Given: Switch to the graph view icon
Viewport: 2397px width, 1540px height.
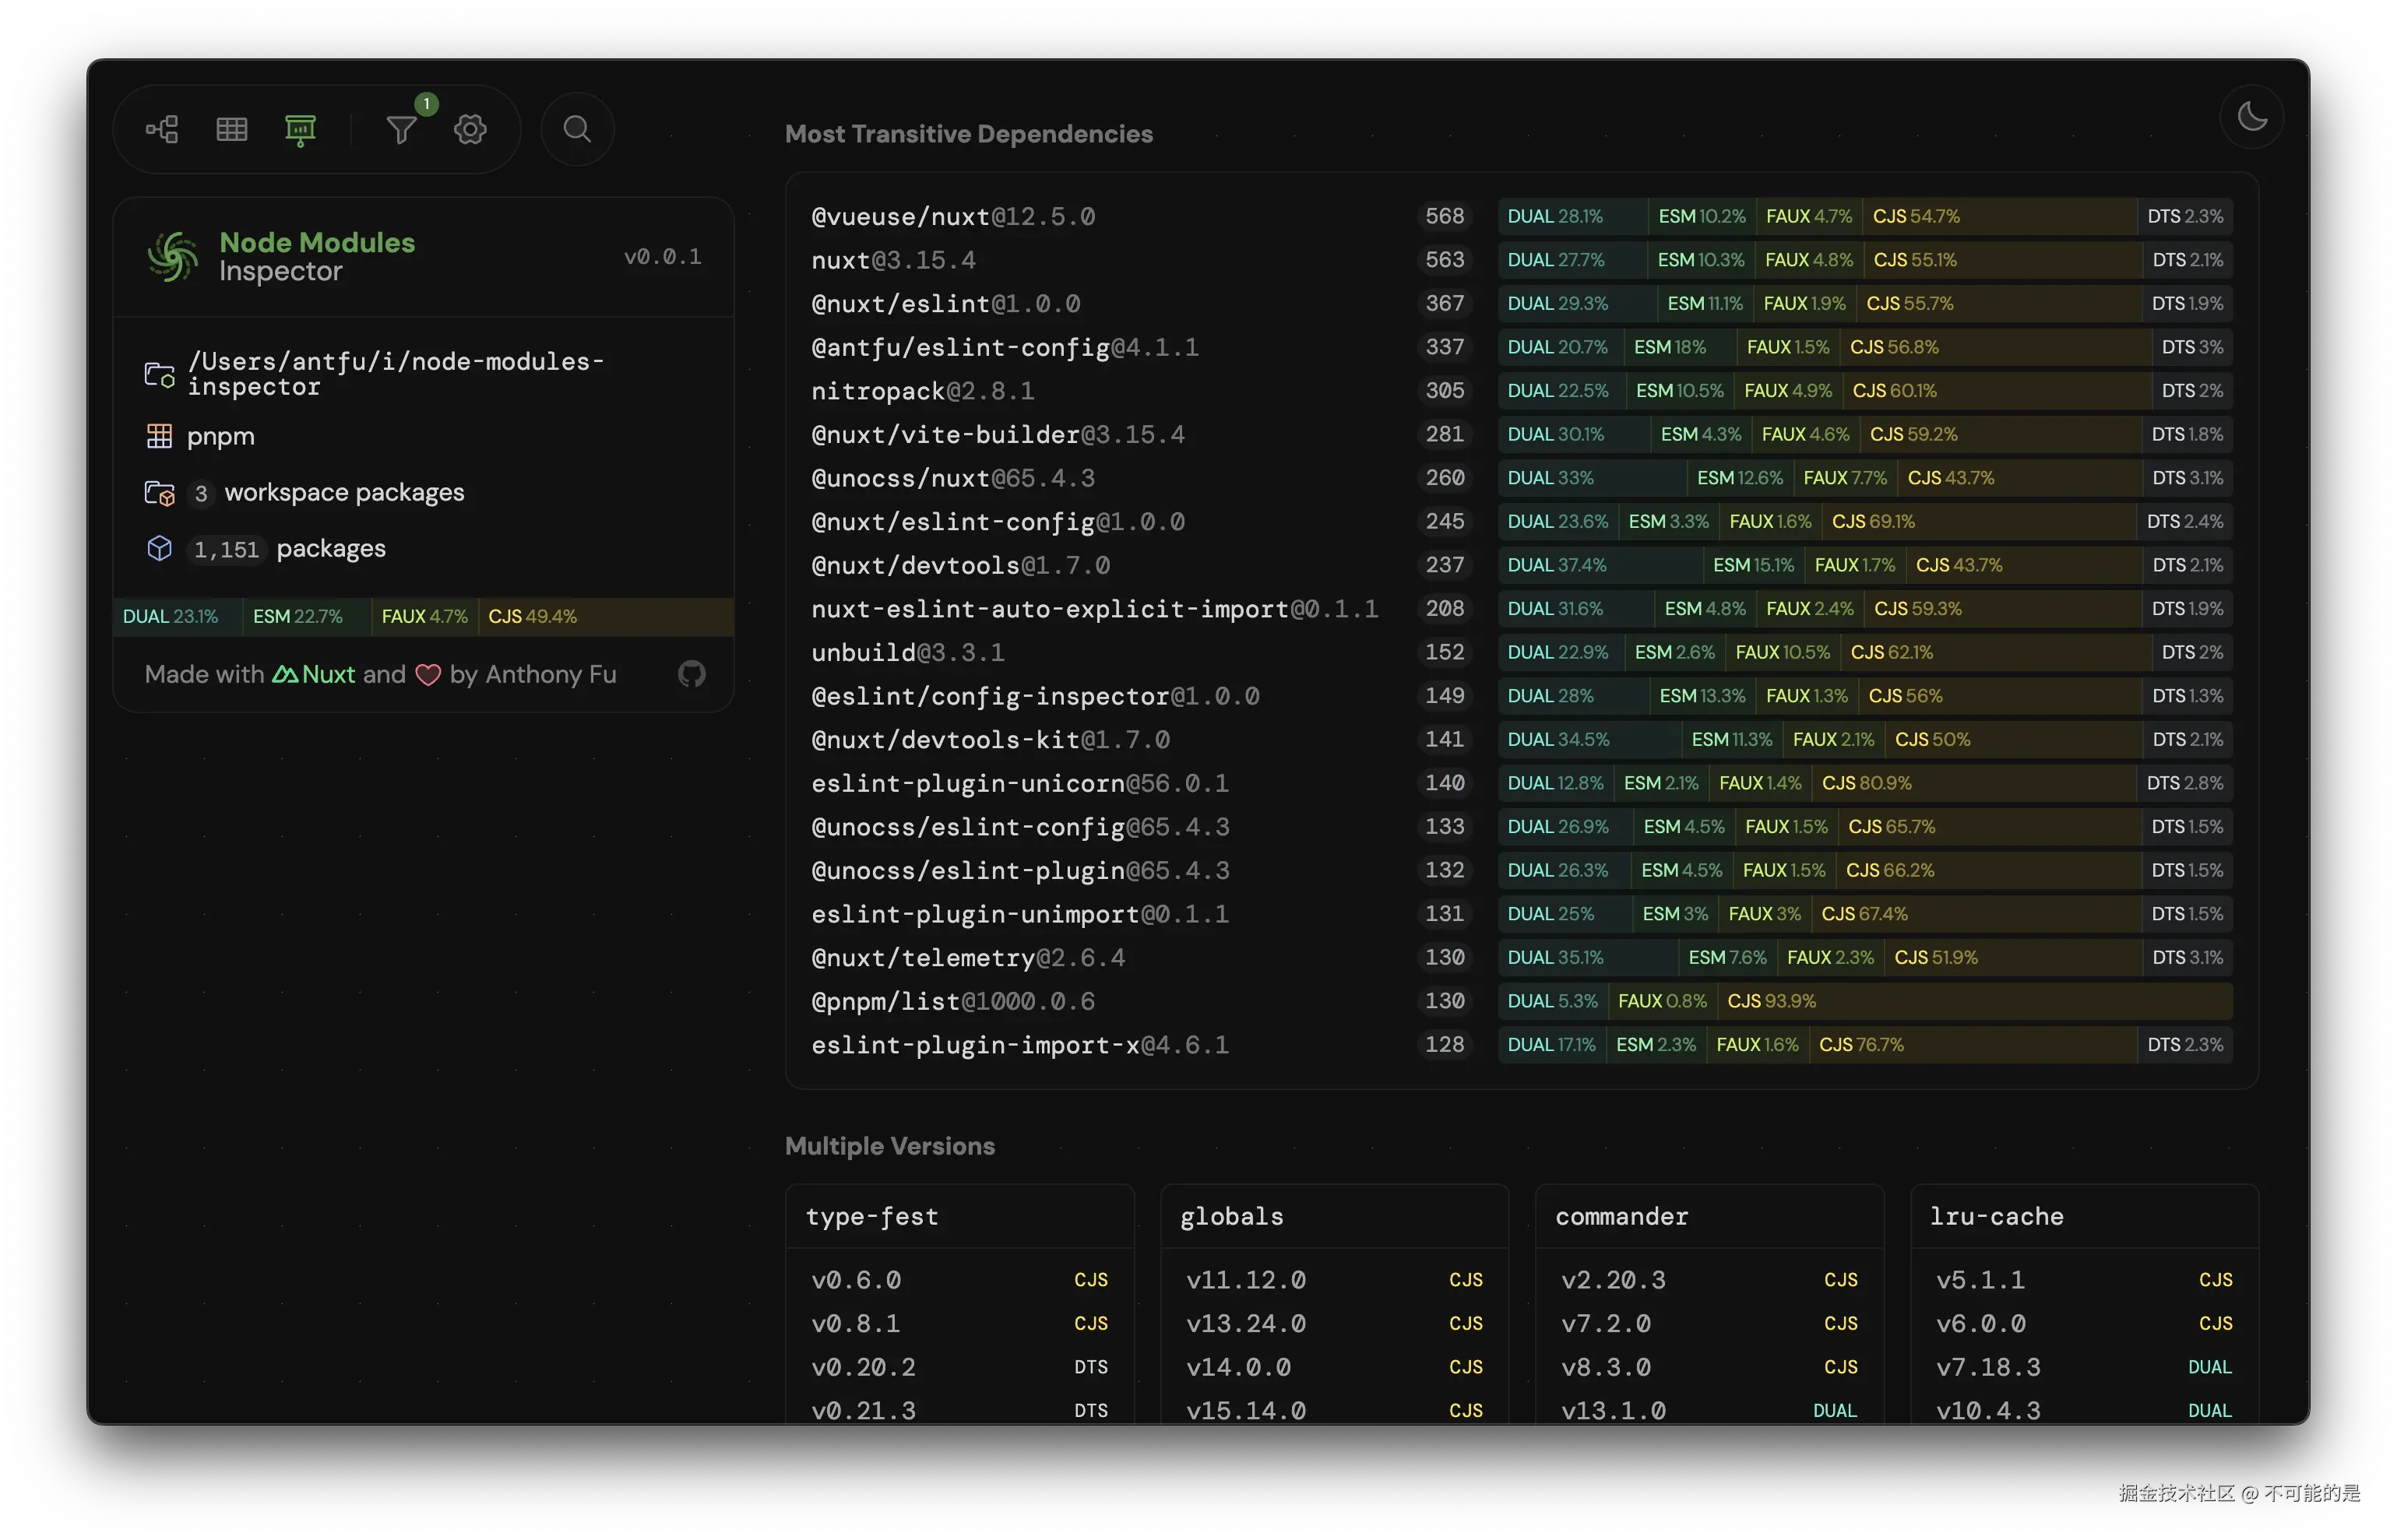Looking at the screenshot, I should tap(162, 129).
